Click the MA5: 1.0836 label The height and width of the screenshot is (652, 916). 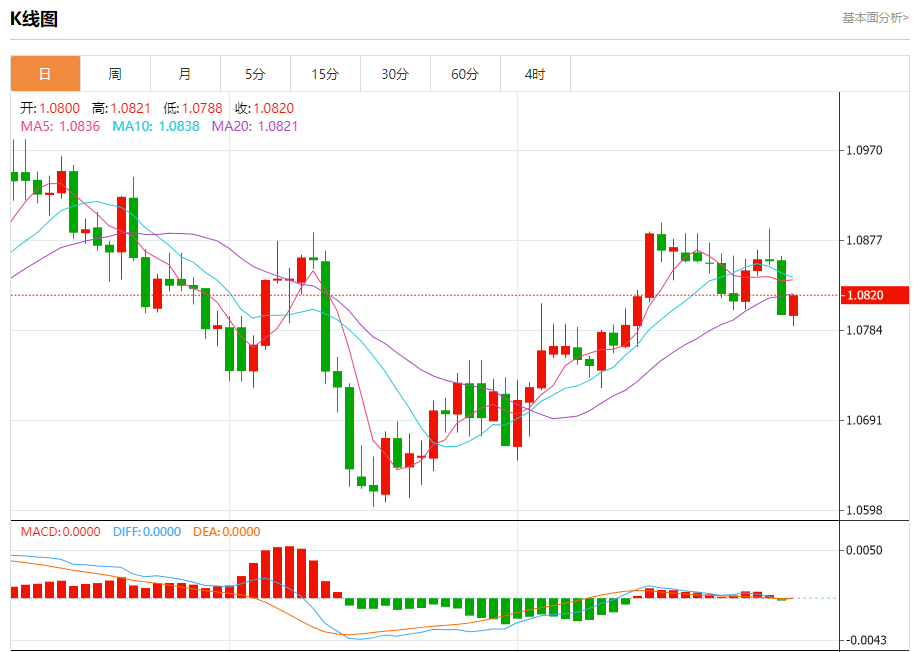point(61,126)
